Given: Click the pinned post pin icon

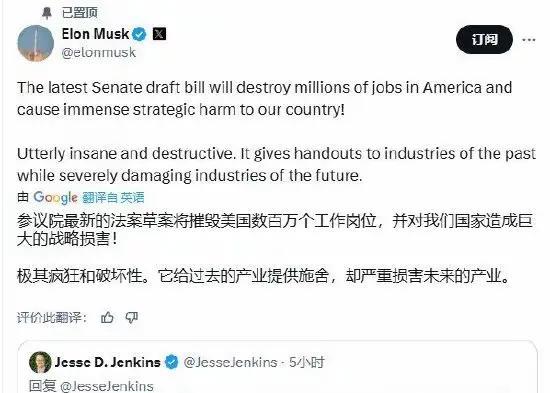Looking at the screenshot, I should point(46,13).
